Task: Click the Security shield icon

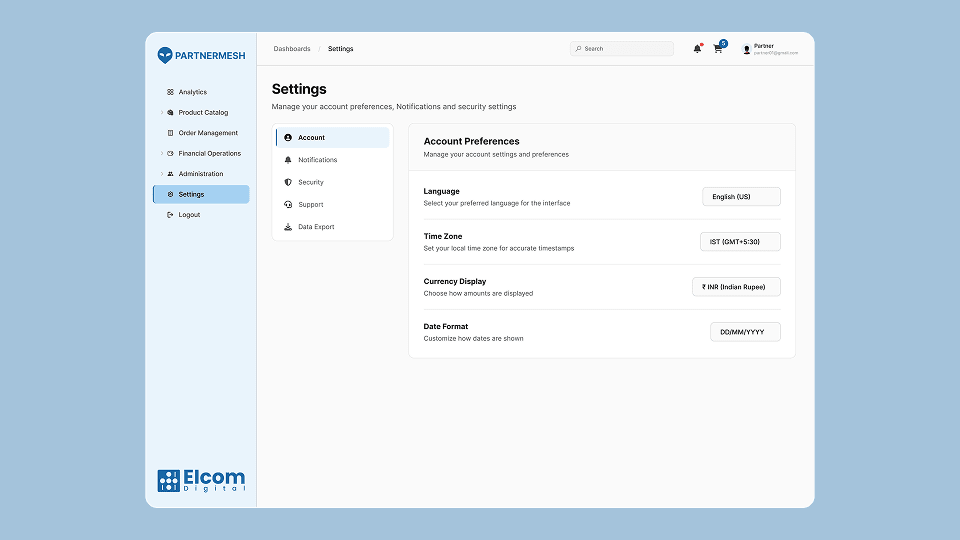Action: coord(288,182)
